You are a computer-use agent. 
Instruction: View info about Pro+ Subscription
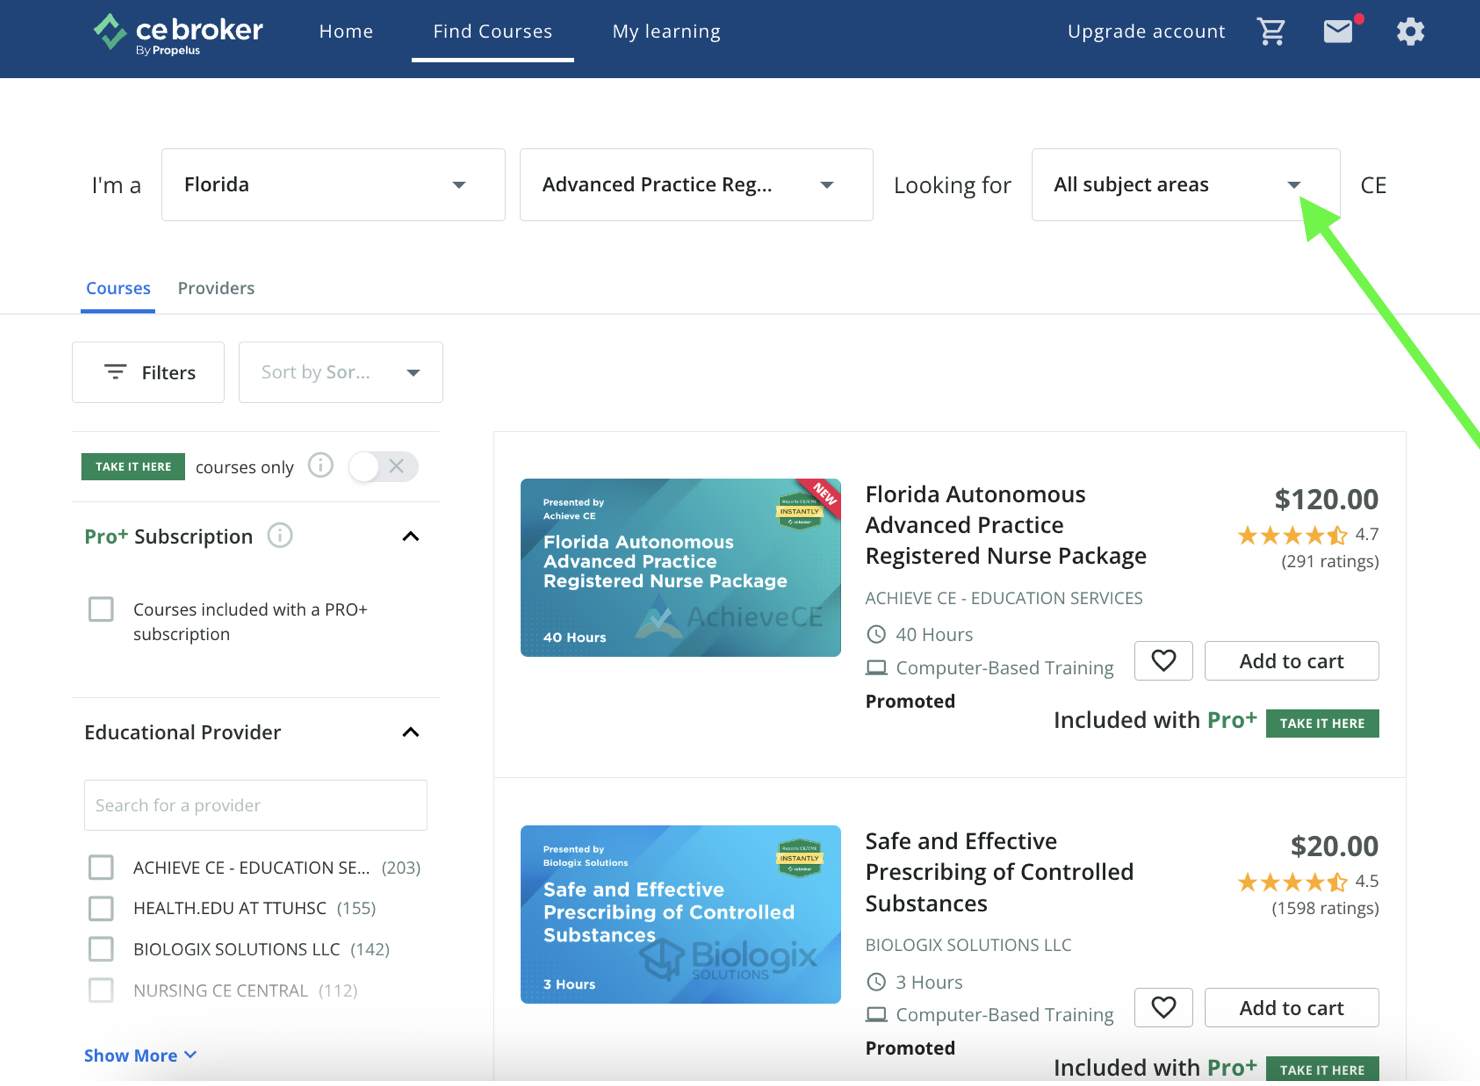tap(280, 535)
